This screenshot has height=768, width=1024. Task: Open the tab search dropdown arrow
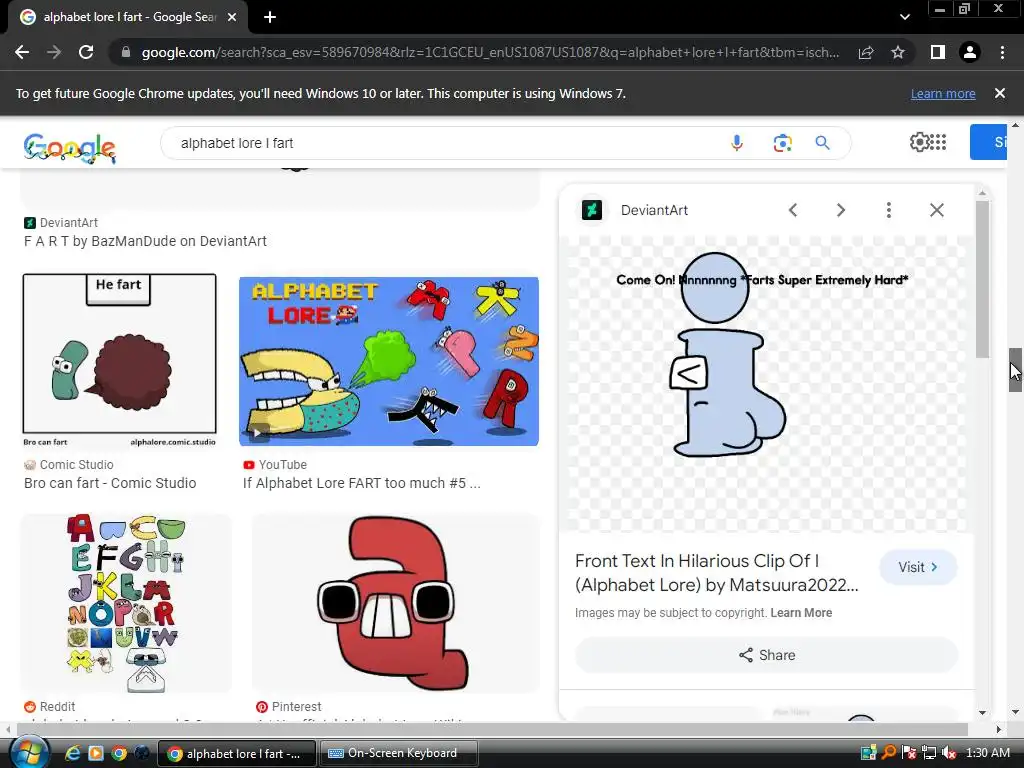[904, 17]
